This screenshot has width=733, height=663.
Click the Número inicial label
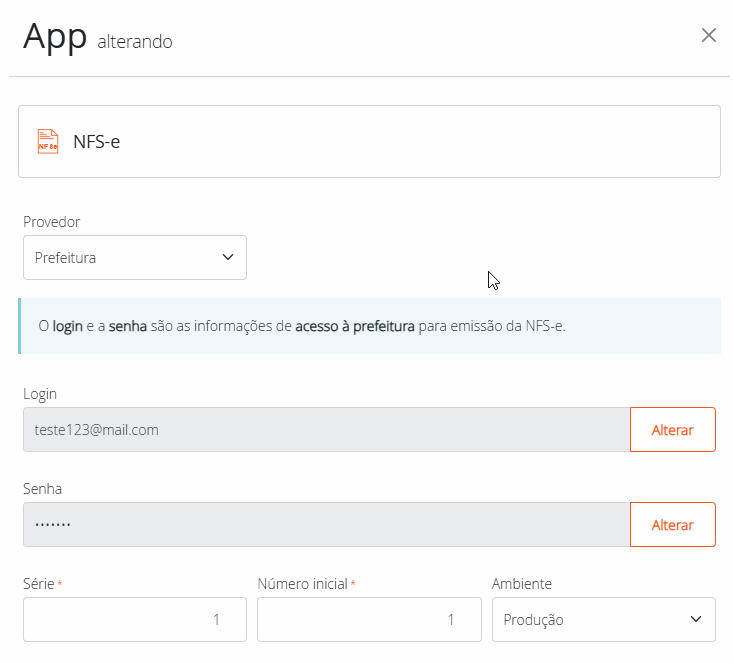click(302, 584)
